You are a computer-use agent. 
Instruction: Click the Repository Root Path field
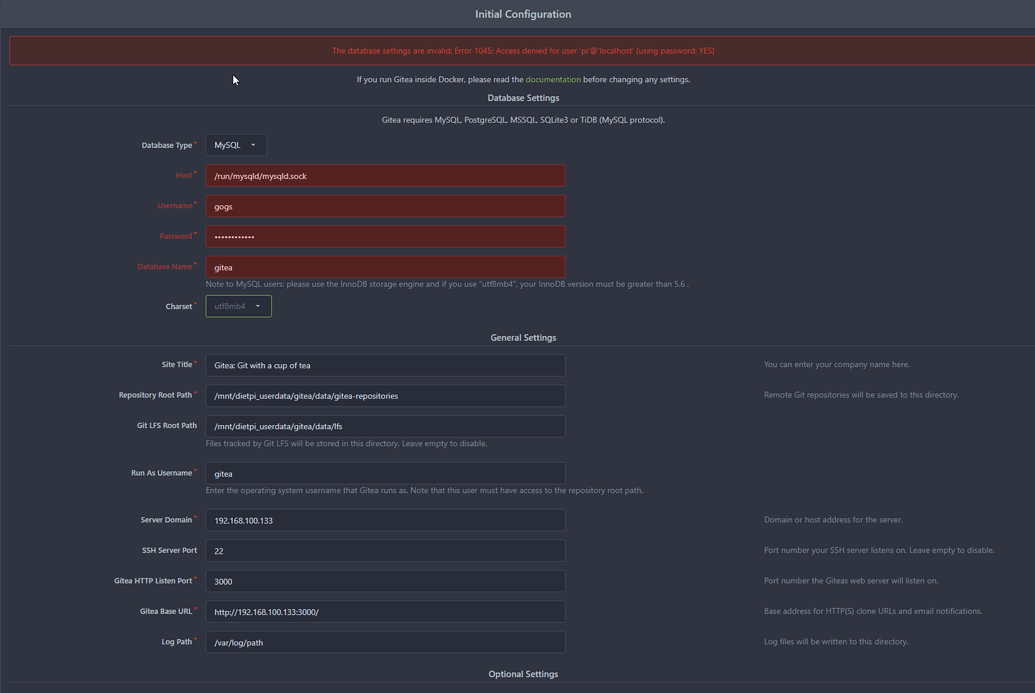click(x=385, y=396)
